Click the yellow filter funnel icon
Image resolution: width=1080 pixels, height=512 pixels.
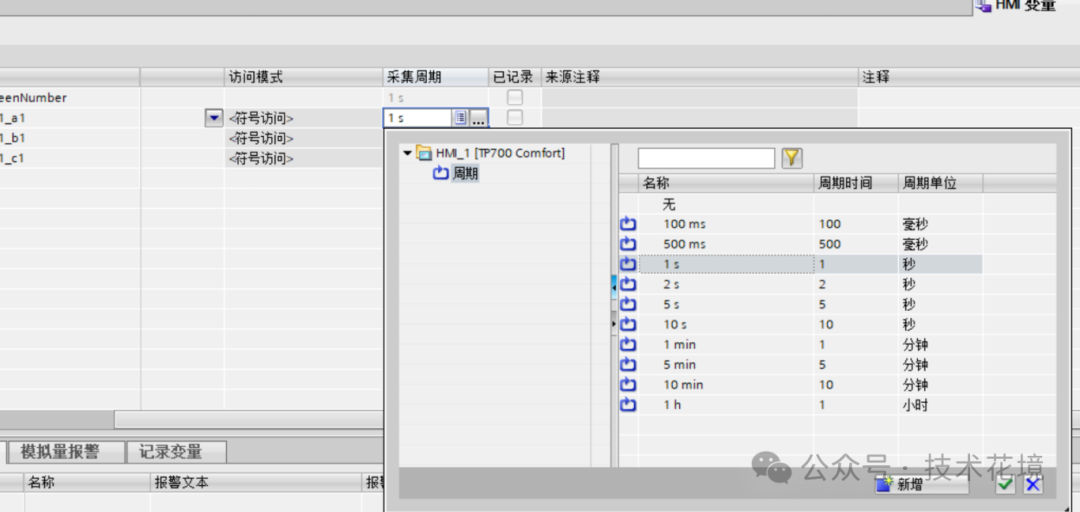(x=792, y=159)
